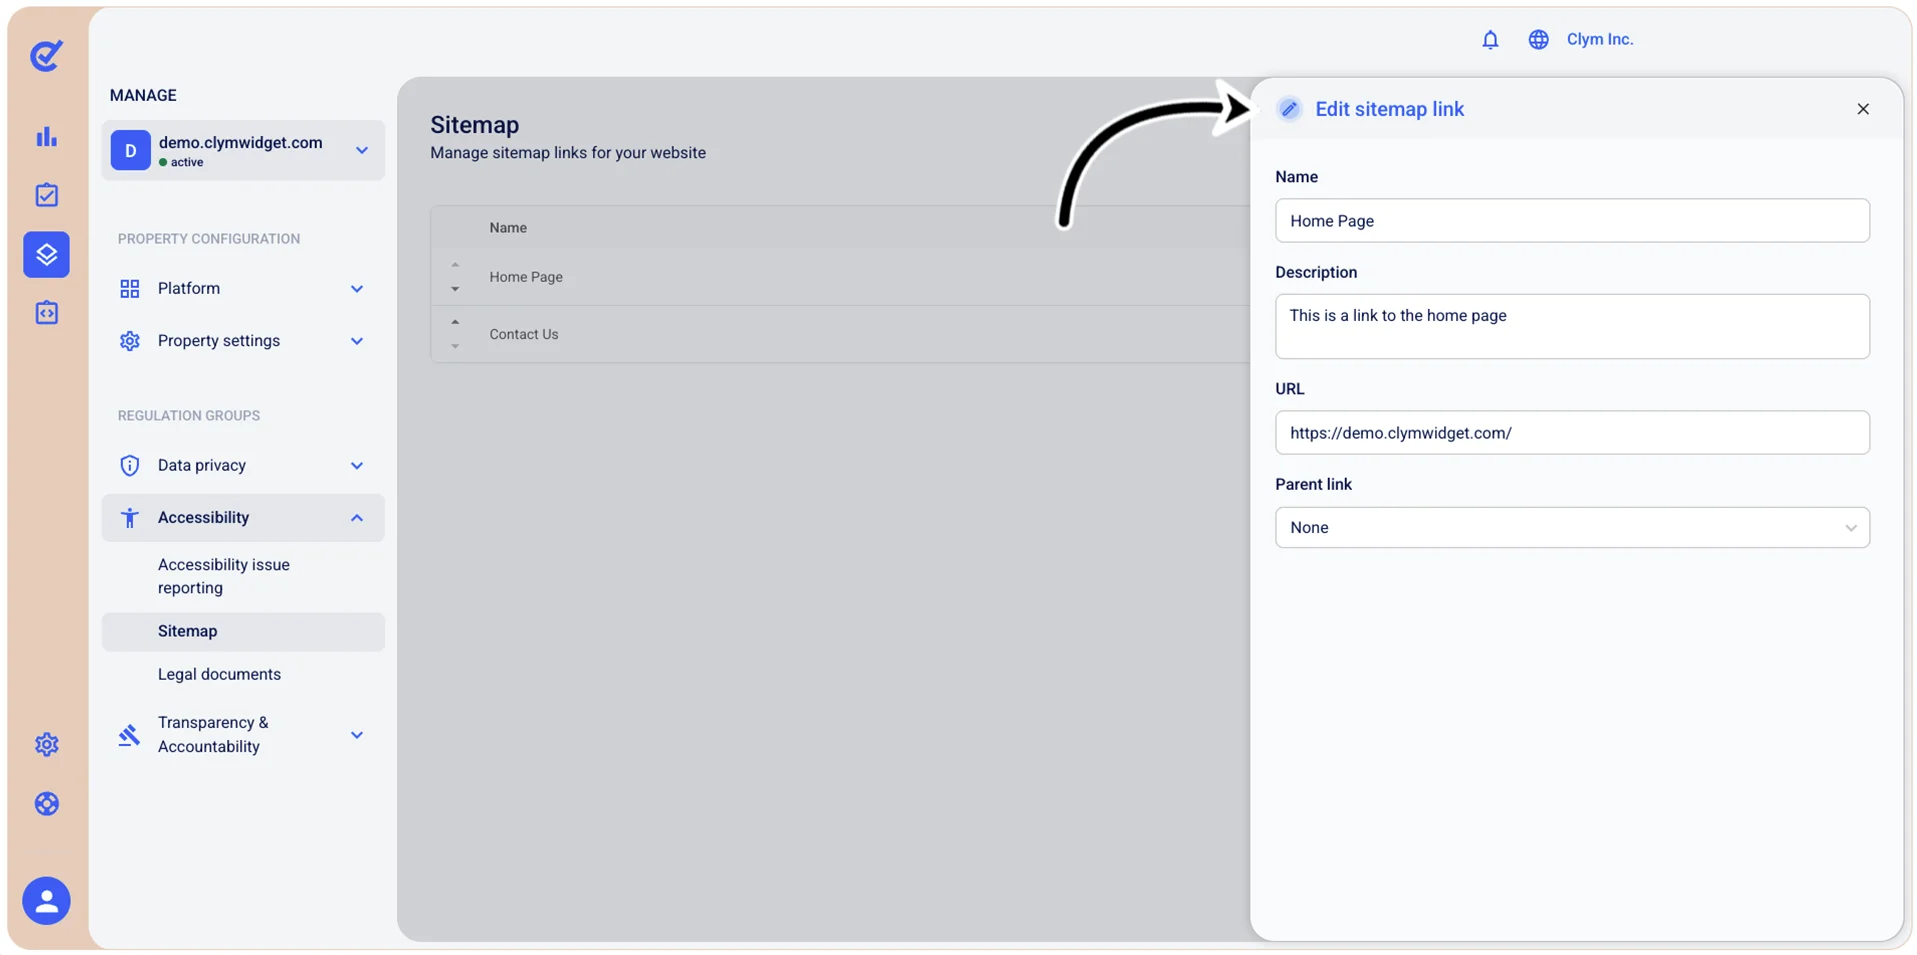The width and height of the screenshot is (1917, 955).
Task: Click the Data privacy shield icon
Action: tap(129, 466)
